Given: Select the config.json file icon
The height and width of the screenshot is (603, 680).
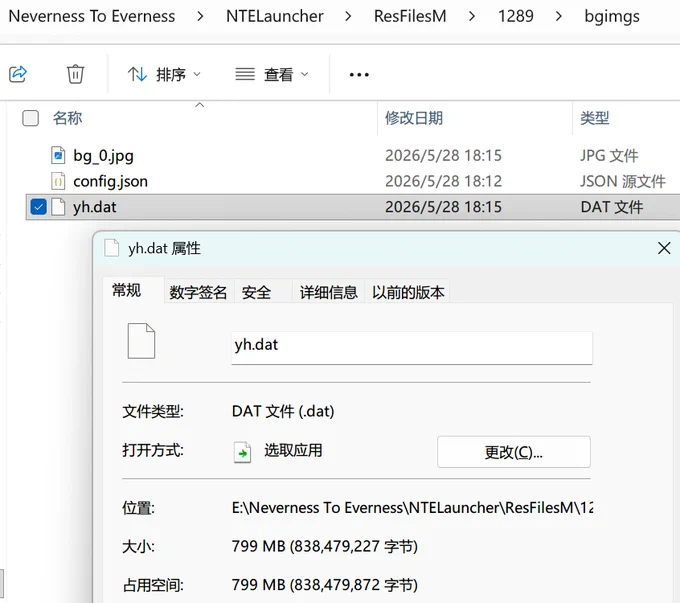Looking at the screenshot, I should coord(58,181).
